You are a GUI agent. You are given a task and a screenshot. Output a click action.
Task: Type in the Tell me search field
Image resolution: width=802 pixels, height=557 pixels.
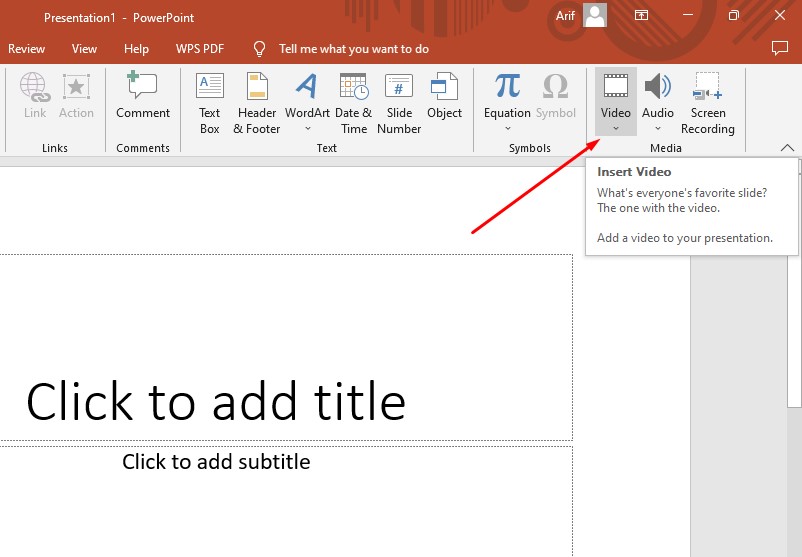(353, 49)
